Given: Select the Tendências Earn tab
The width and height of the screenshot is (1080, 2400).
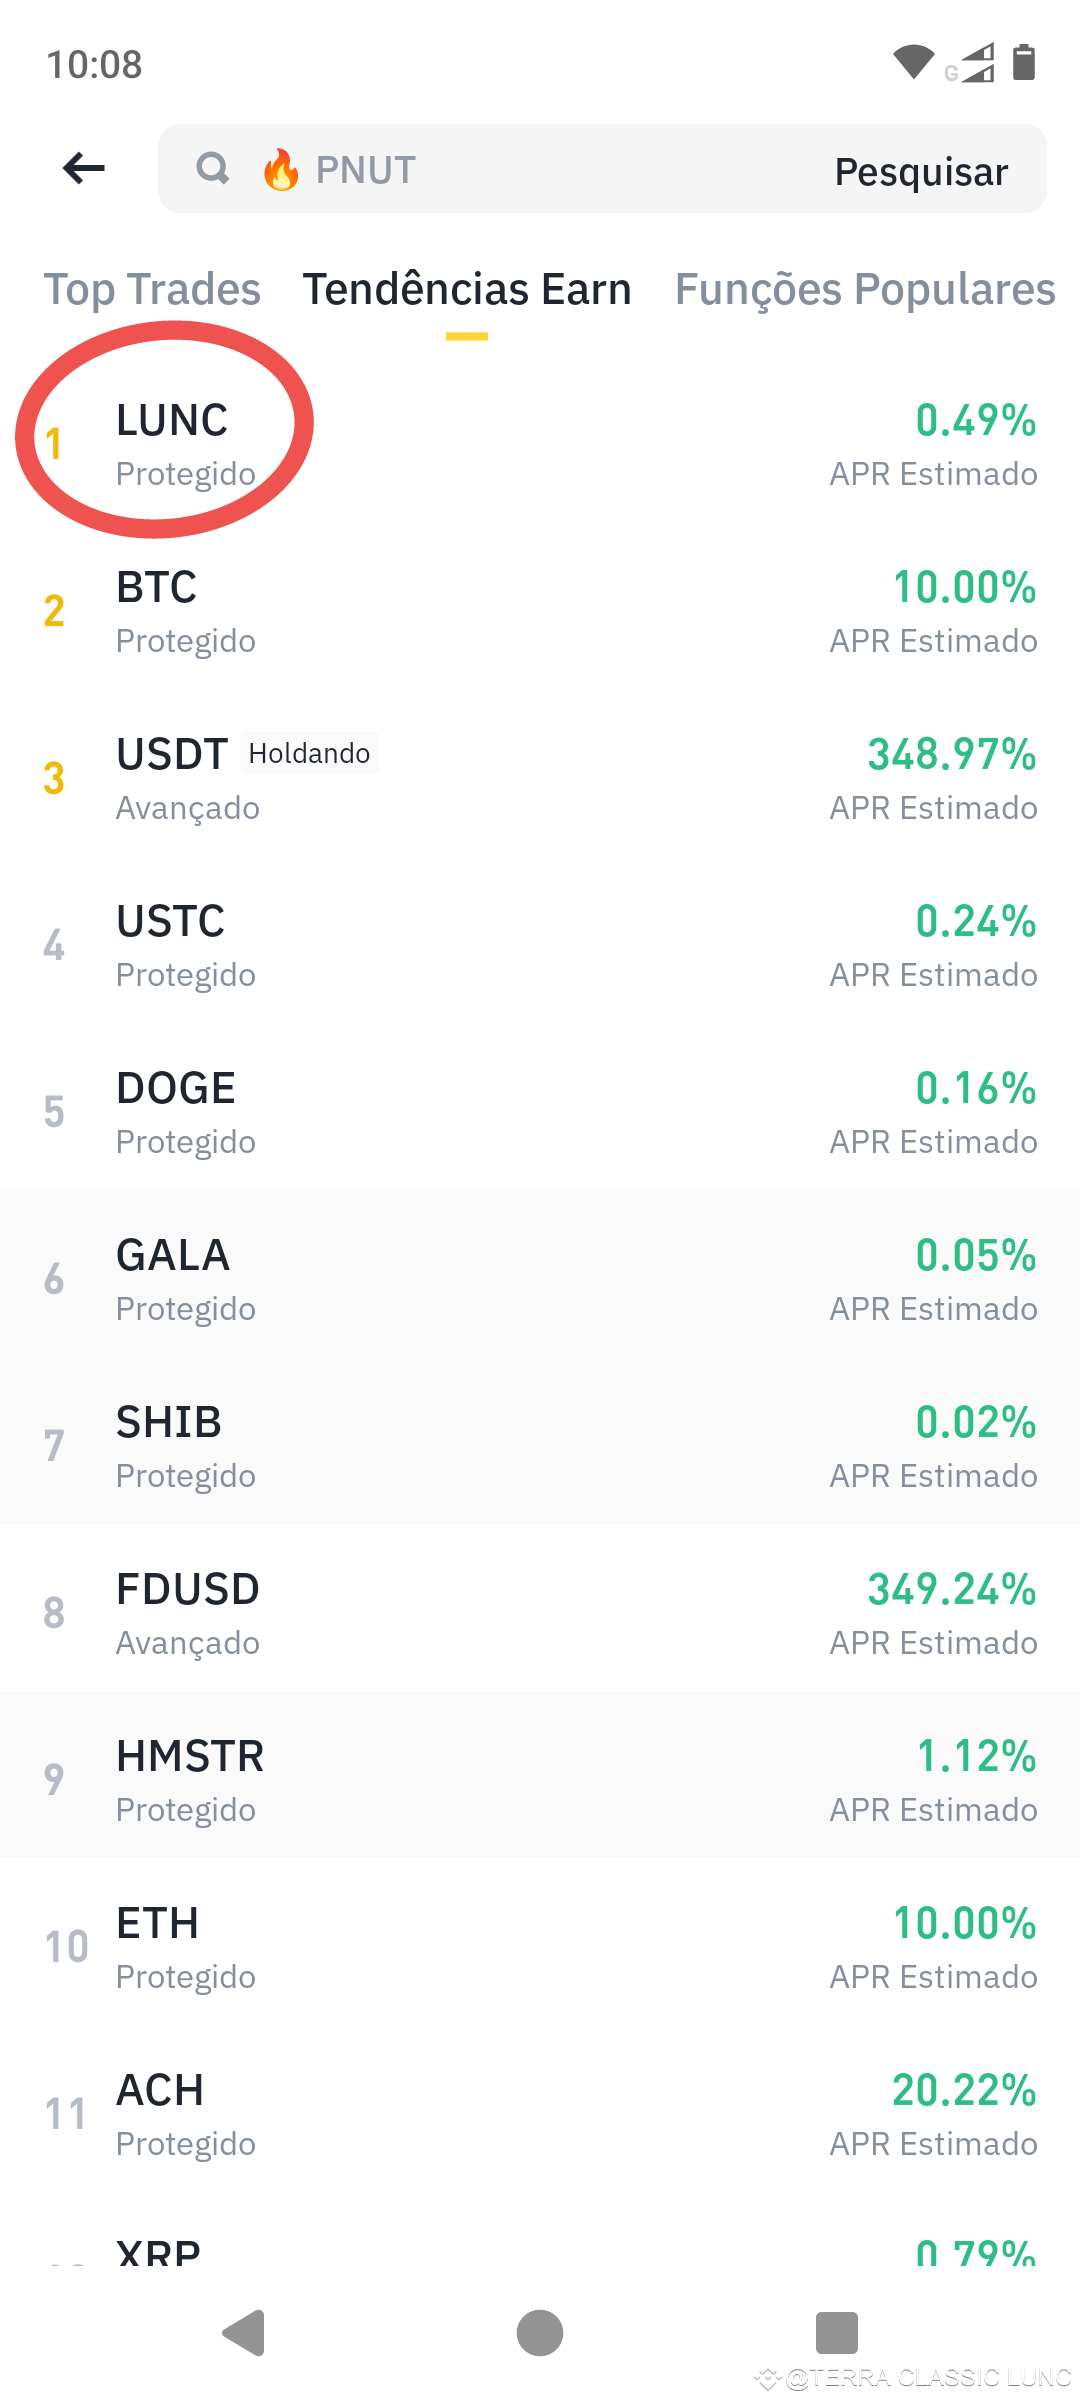Looking at the screenshot, I should click(x=467, y=290).
